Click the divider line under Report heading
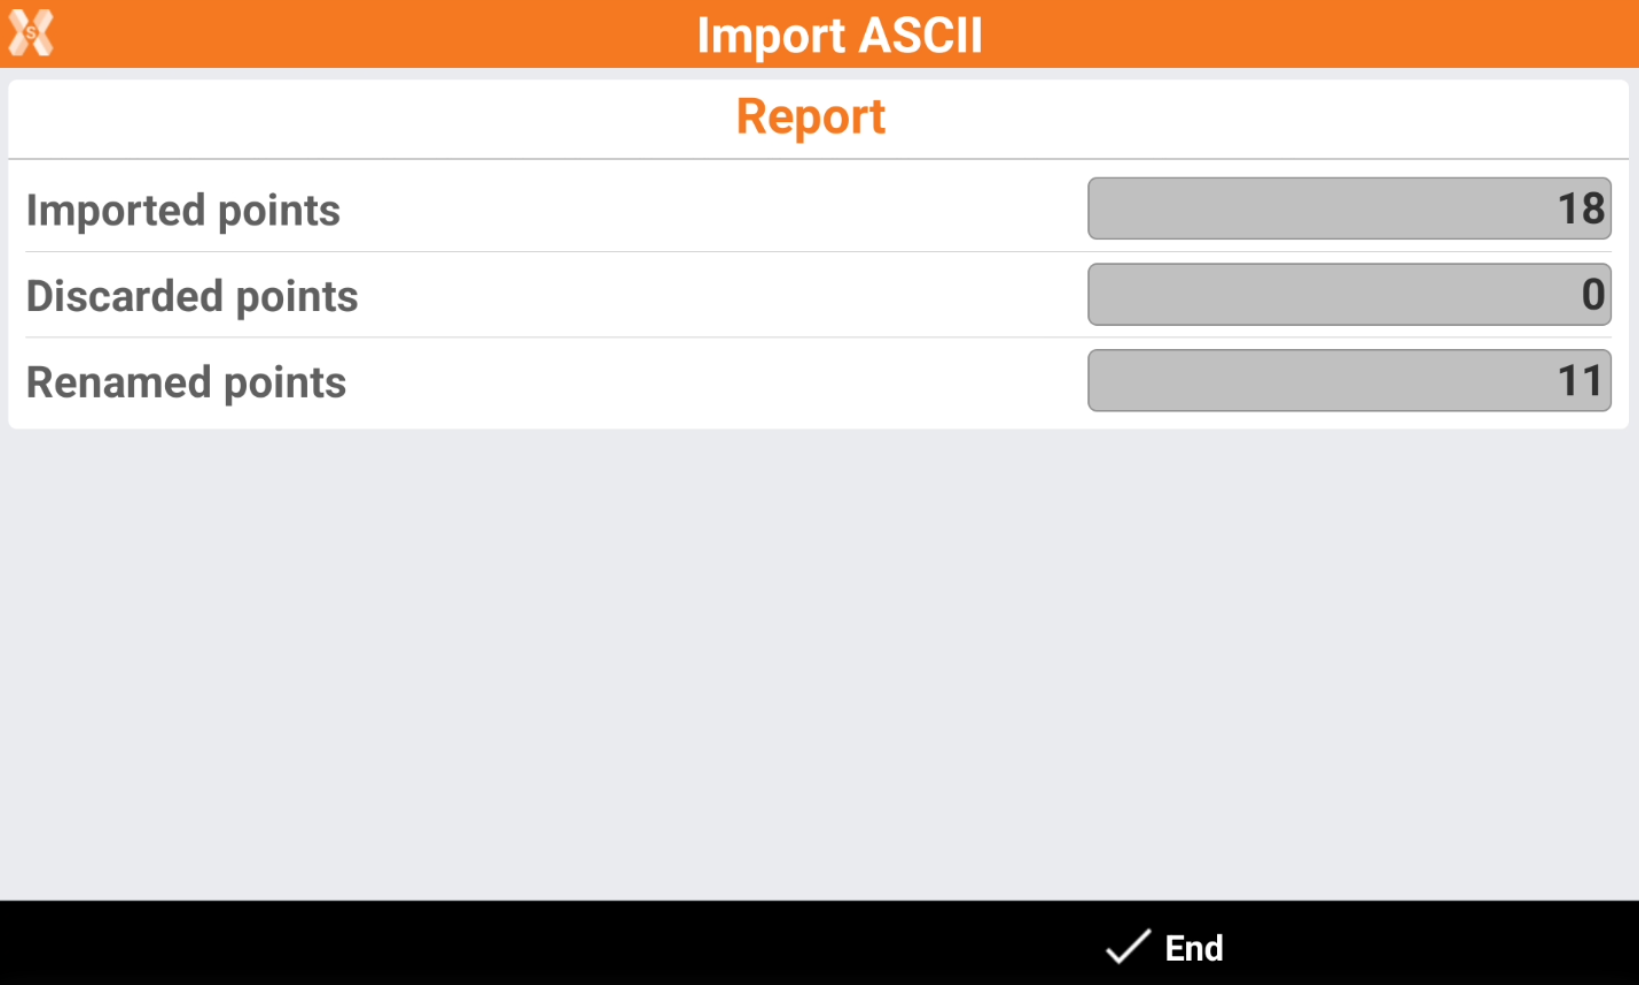 pyautogui.click(x=818, y=159)
